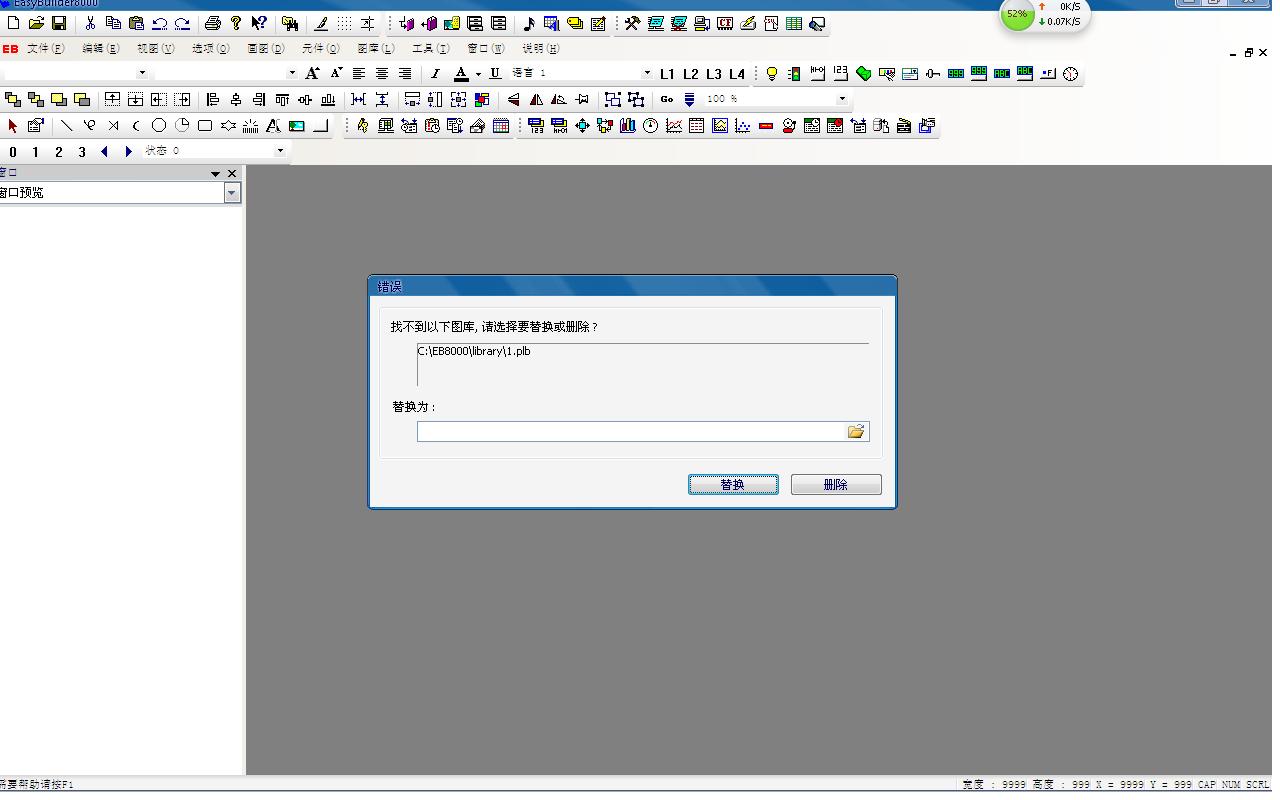Viewport: 1280px width, 800px height.
Task: Switch to label language L4
Action: click(737, 73)
